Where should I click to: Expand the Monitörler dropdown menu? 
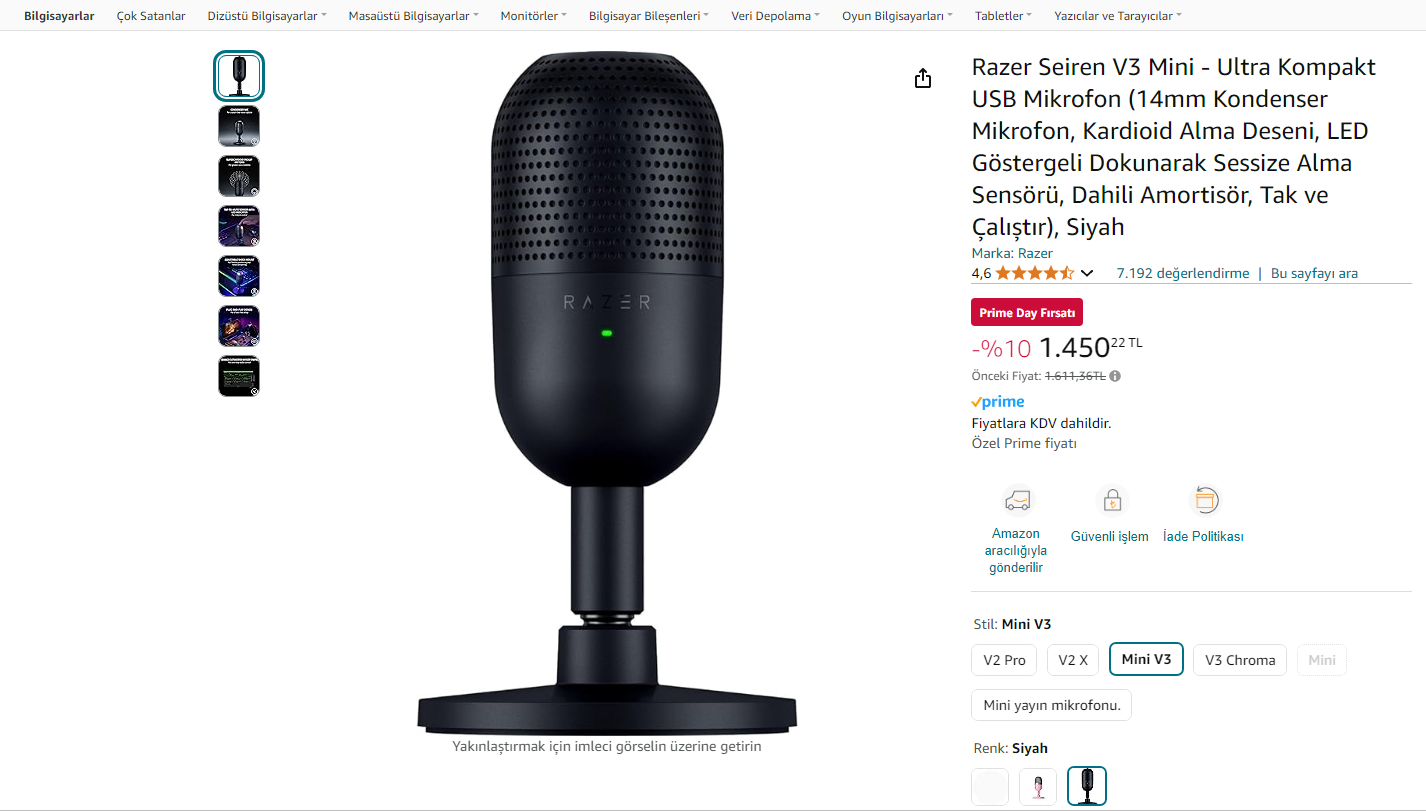tap(534, 16)
